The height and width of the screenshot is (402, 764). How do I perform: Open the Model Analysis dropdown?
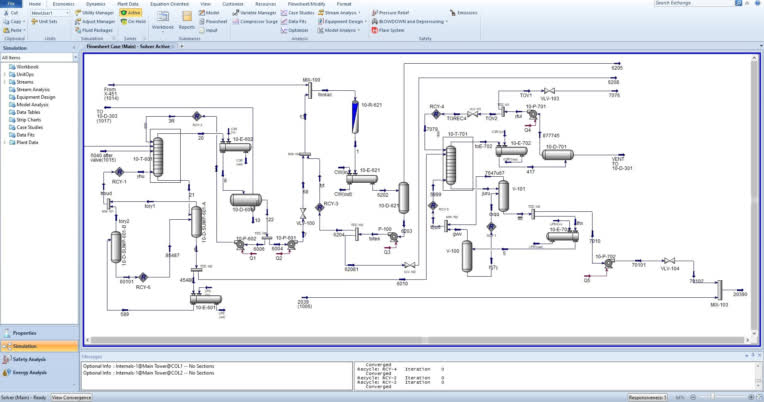(x=339, y=30)
